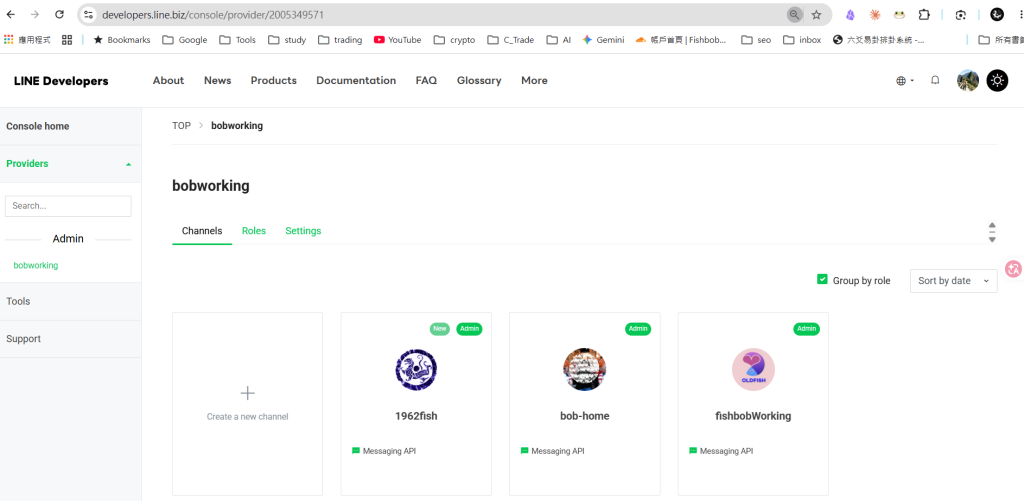Image resolution: width=1024 pixels, height=501 pixels.
Task: Open the seo bookmarks folder
Action: [756, 40]
